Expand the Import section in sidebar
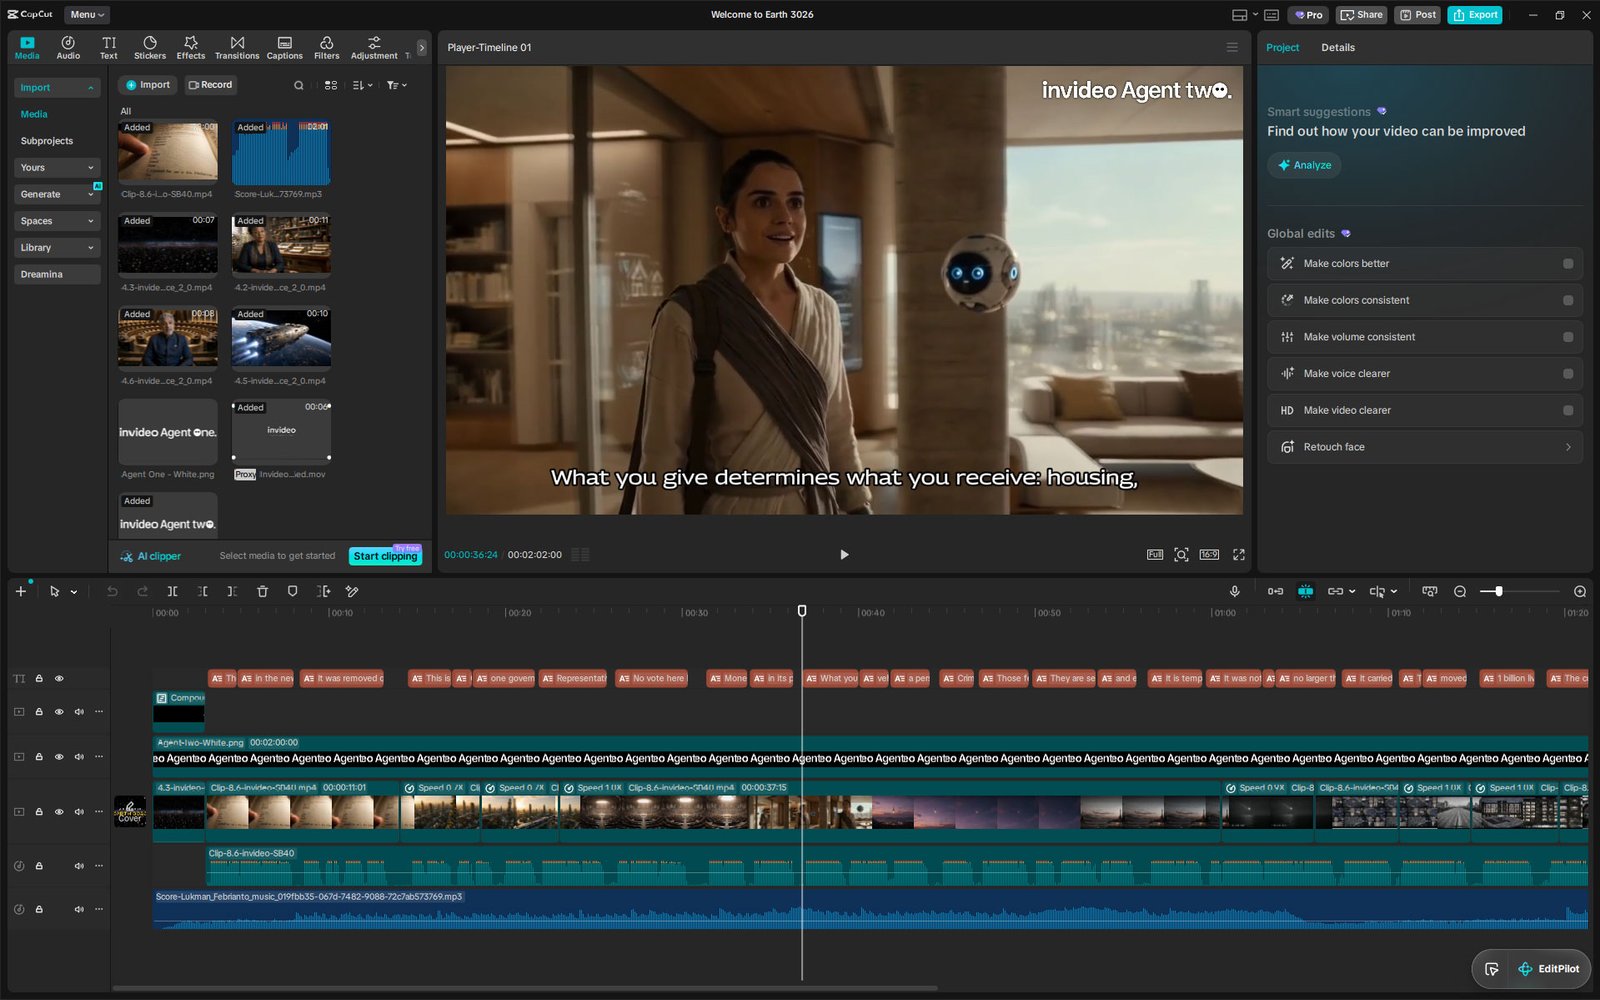 [x=56, y=88]
